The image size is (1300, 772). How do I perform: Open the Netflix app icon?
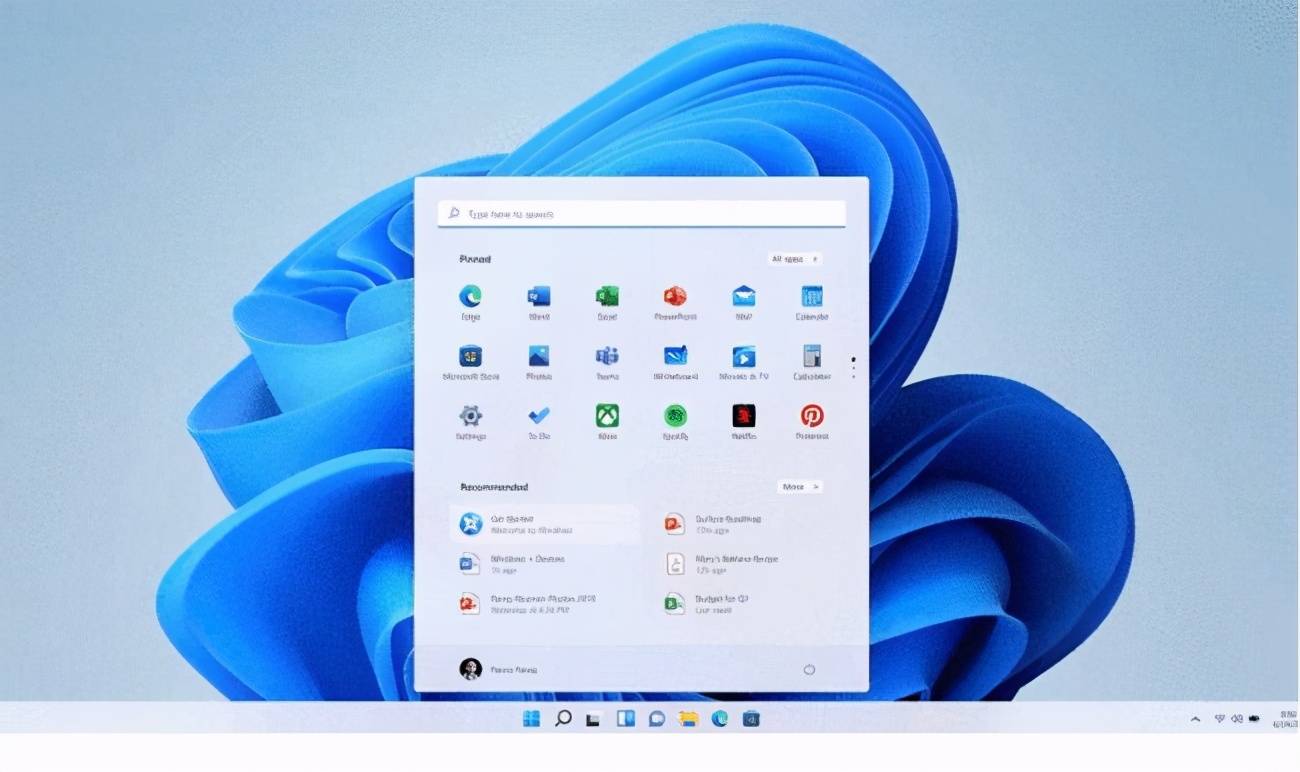(743, 416)
